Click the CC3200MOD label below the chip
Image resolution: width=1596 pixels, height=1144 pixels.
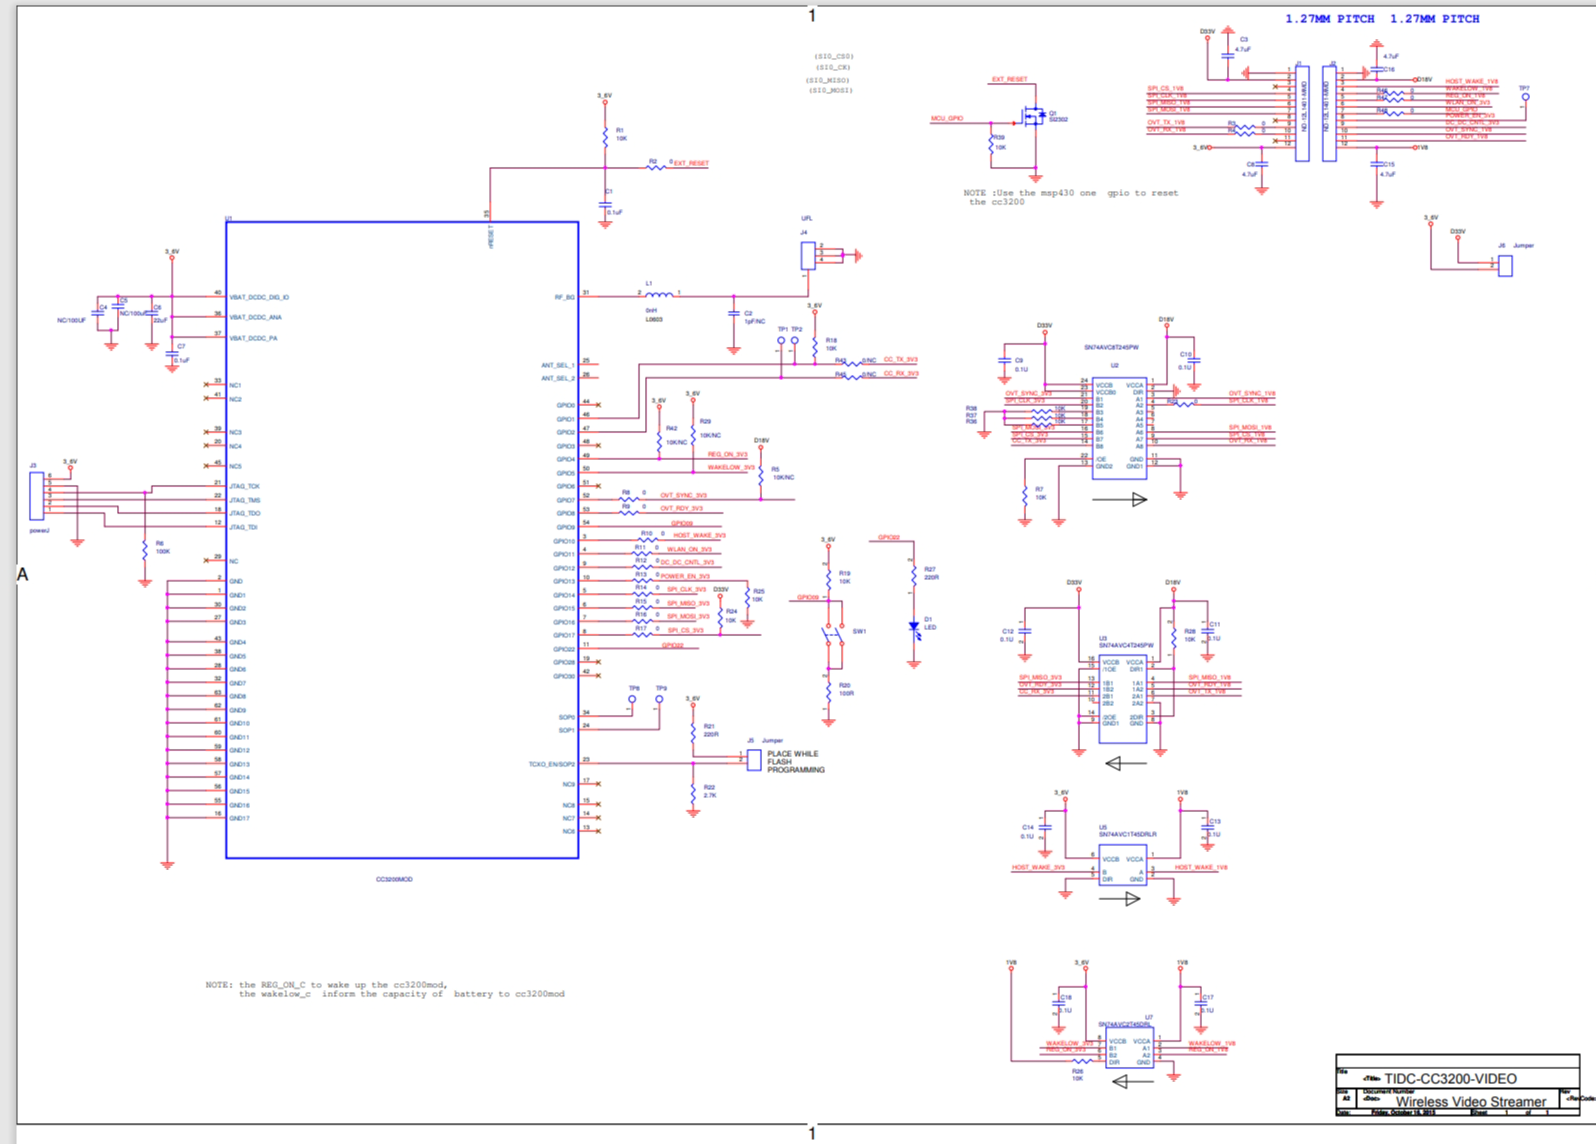click(394, 879)
